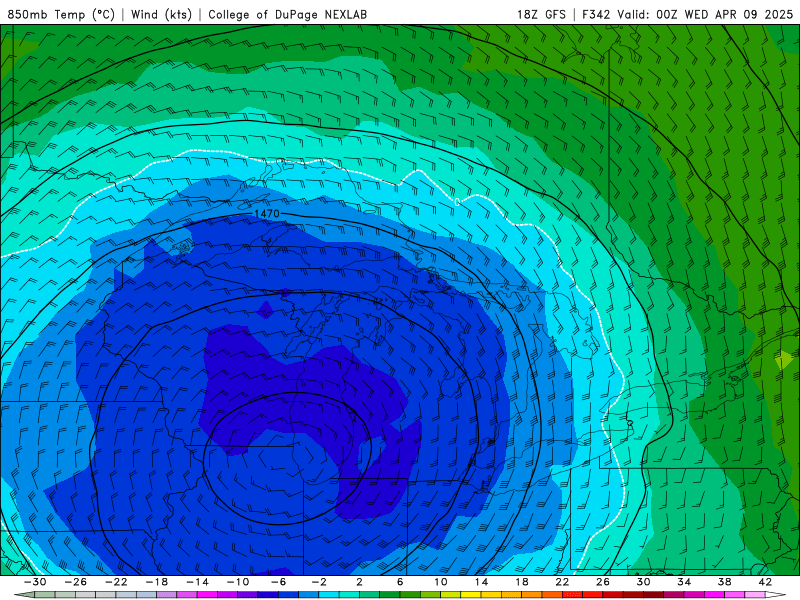
Task: Click the '2' colorbar scale label
Action: 360,582
